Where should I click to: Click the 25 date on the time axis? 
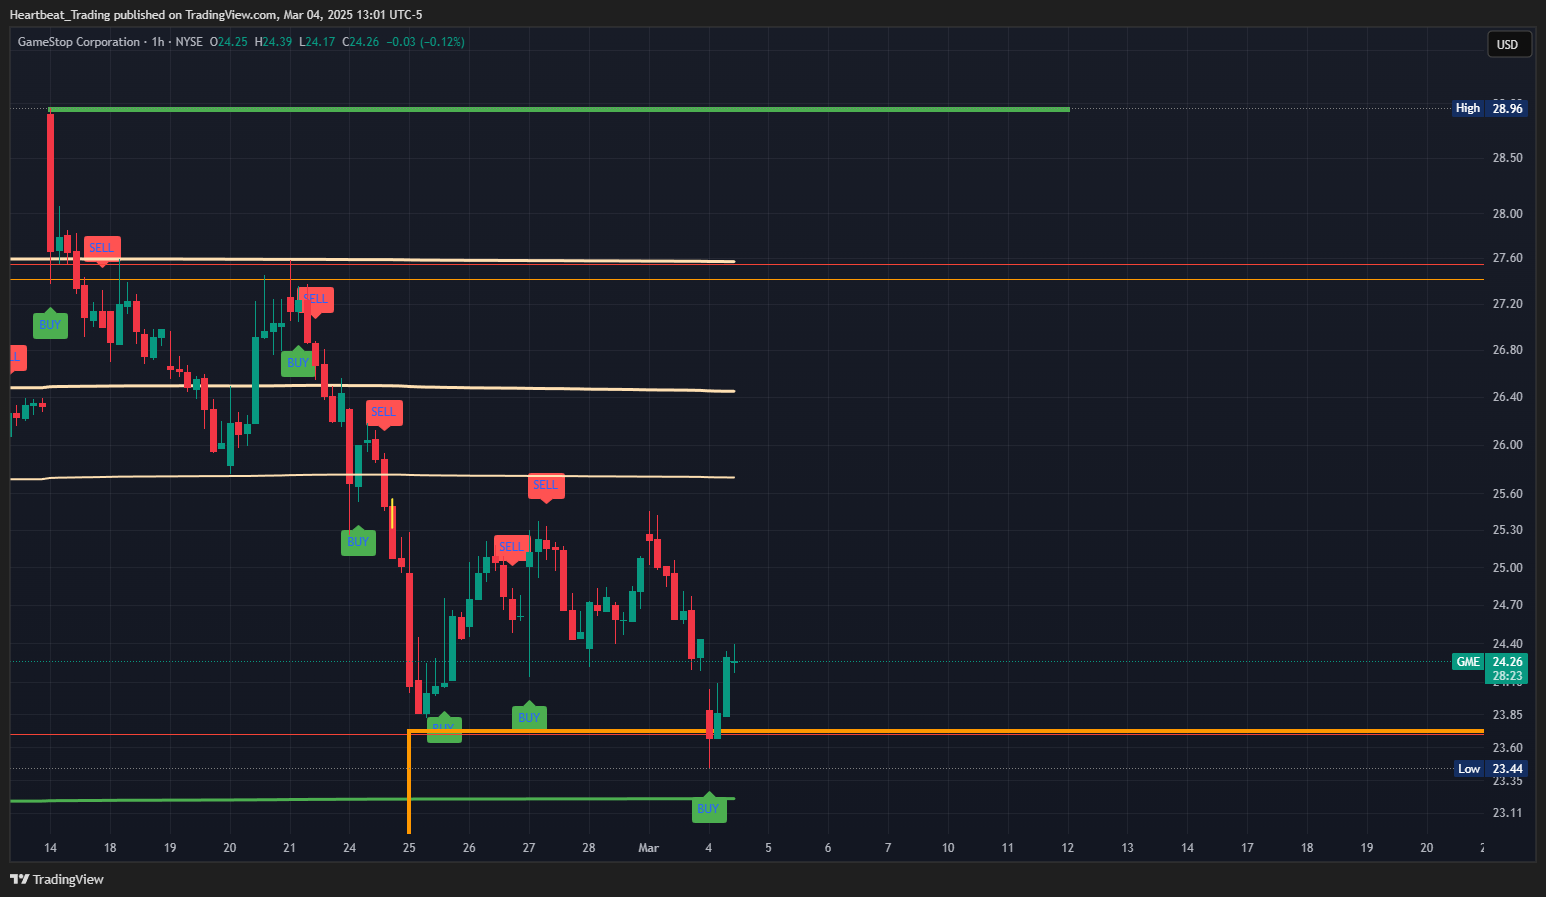coord(409,848)
